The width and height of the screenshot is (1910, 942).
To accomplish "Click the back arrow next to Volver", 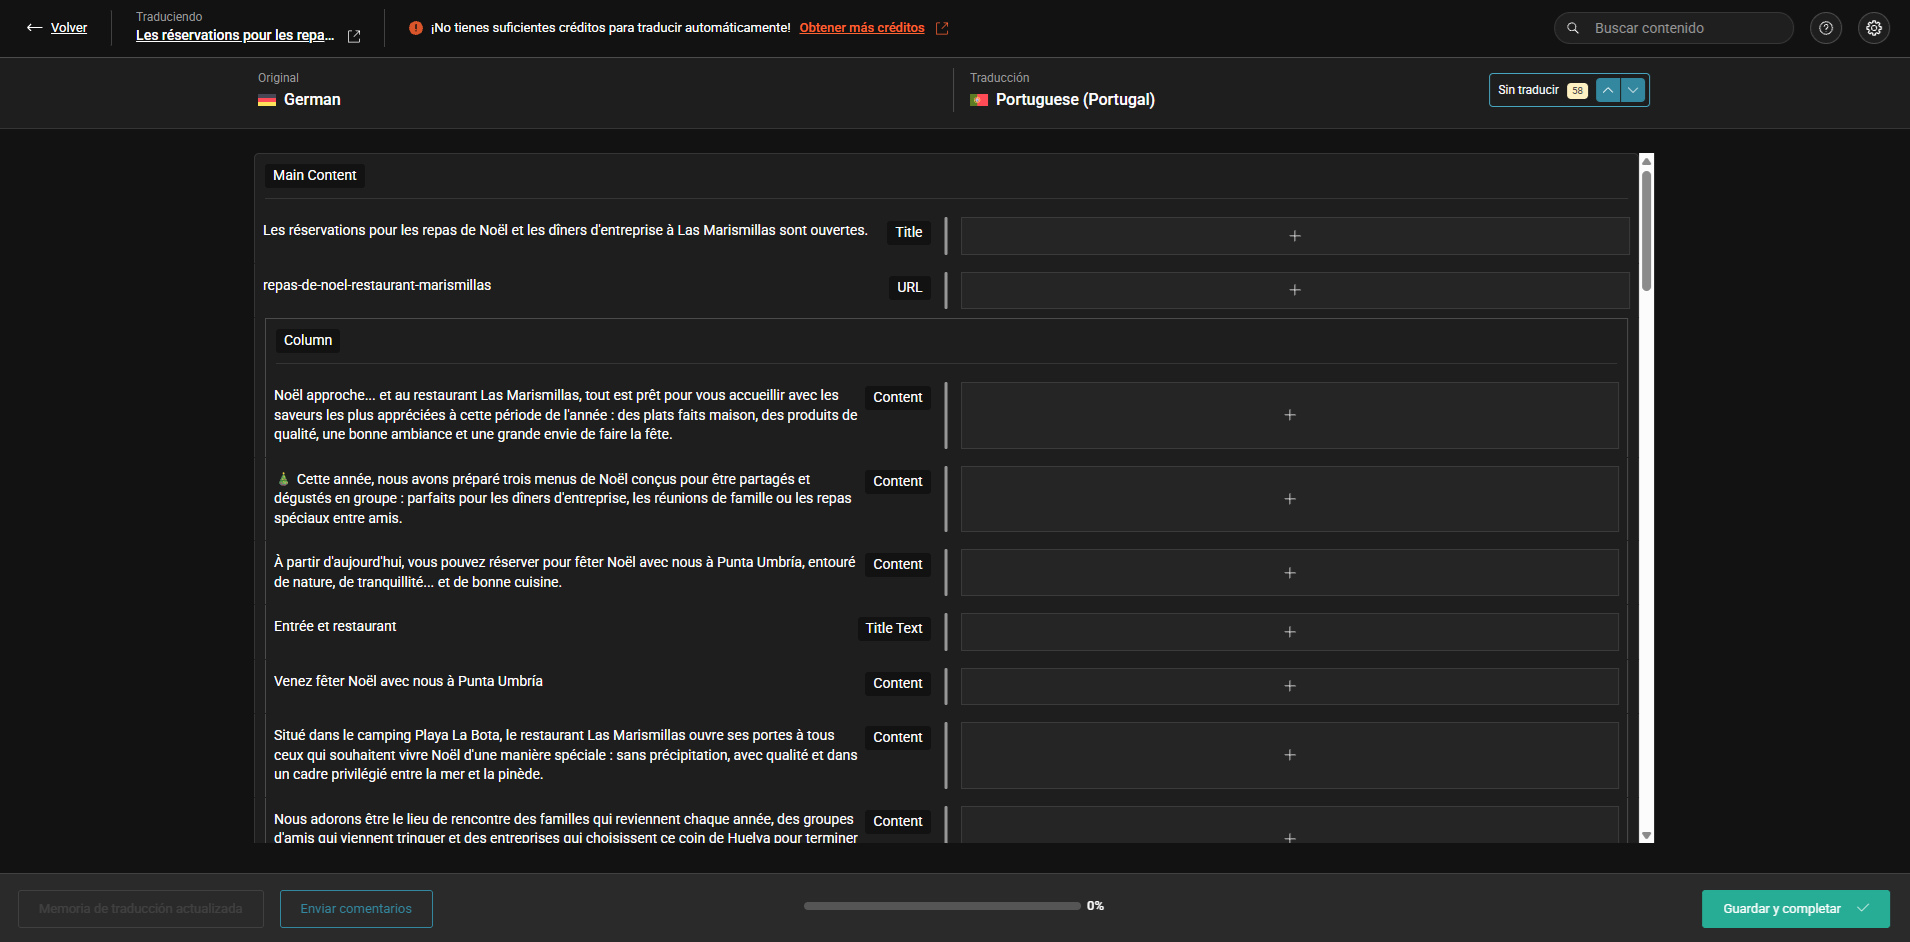I will pos(34,28).
